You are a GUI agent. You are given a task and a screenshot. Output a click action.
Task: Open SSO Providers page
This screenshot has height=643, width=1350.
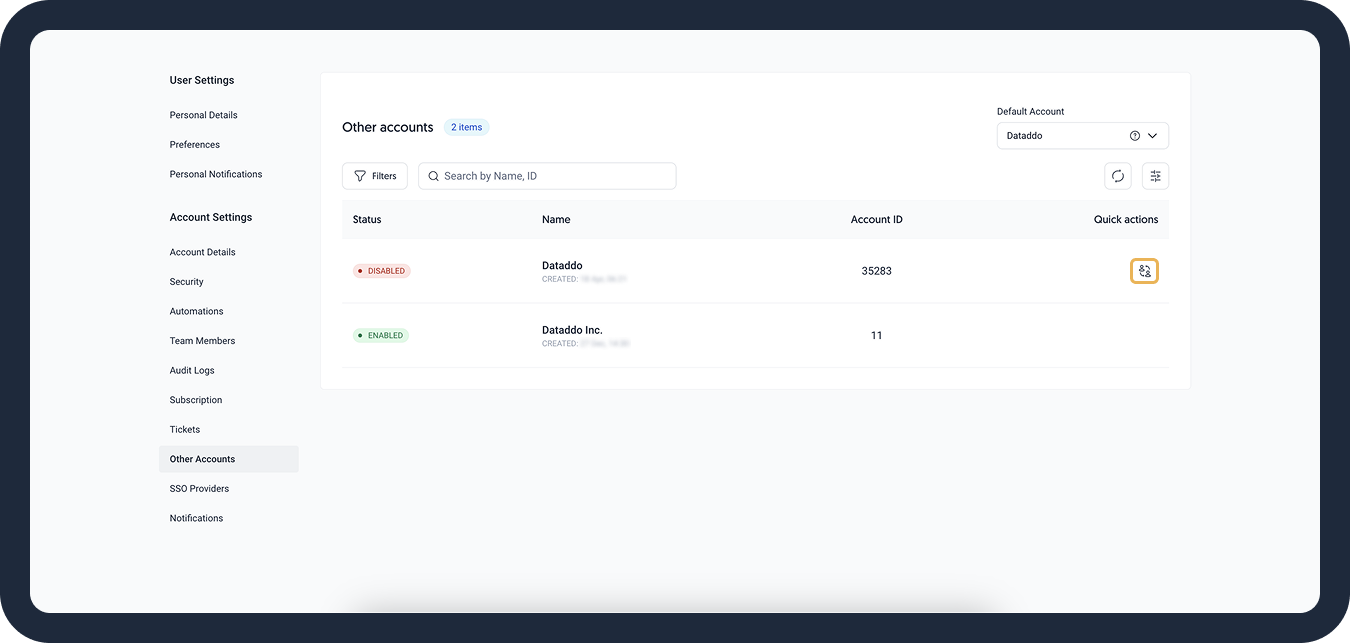tap(200, 489)
